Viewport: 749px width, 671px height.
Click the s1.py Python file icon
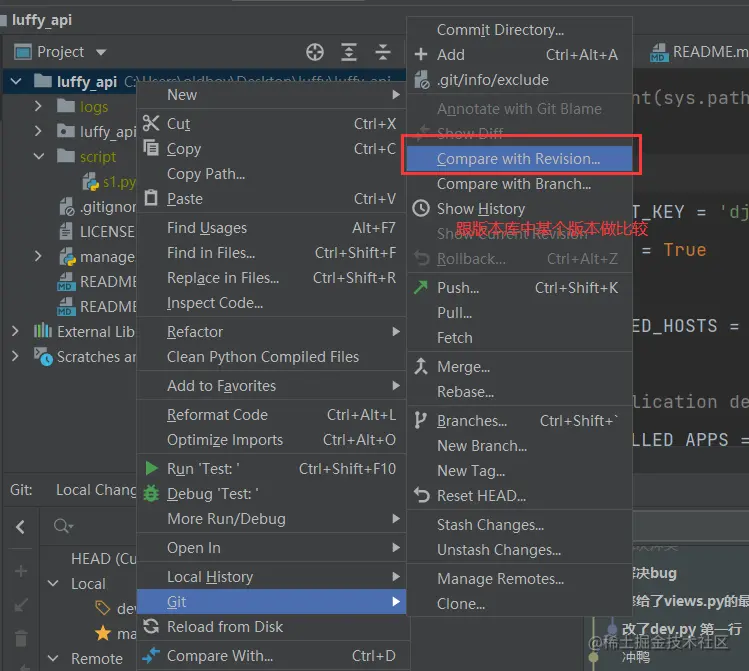coord(90,181)
